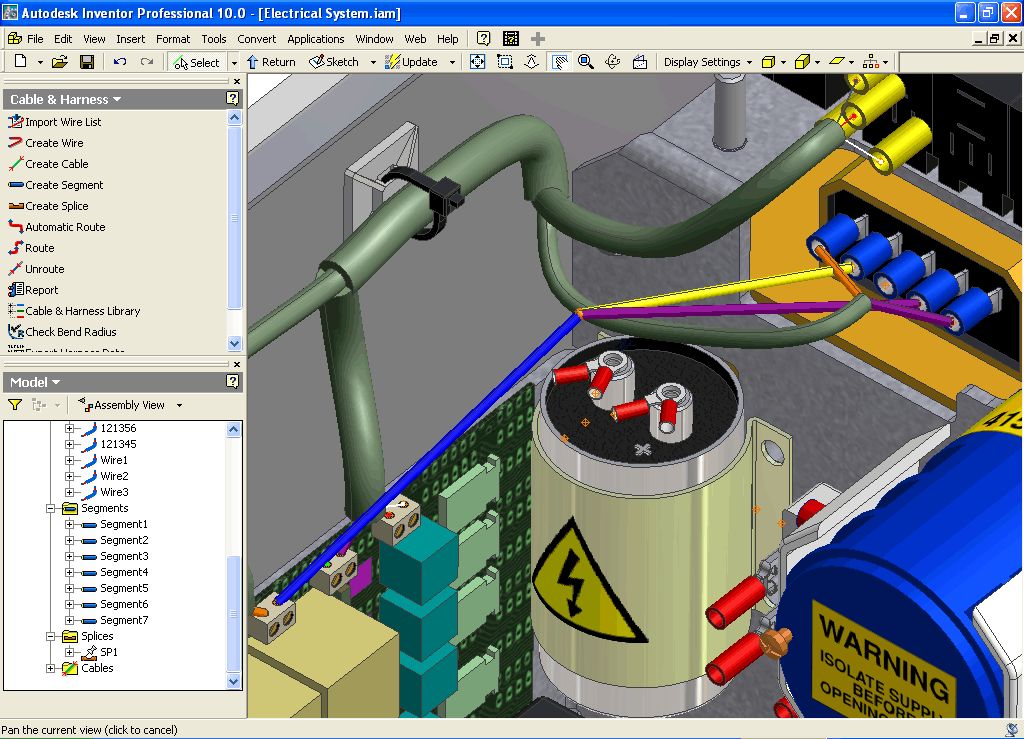Image resolution: width=1024 pixels, height=739 pixels.
Task: Click the Undo arrow icon
Action: [x=120, y=61]
